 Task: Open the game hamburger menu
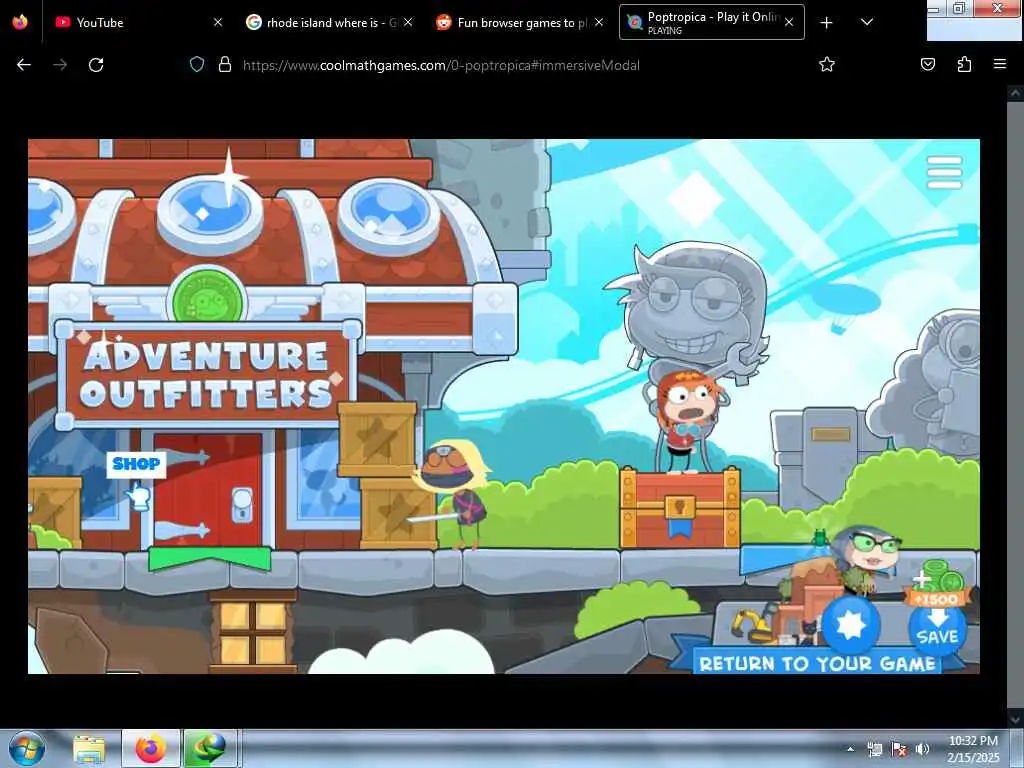pyautogui.click(x=944, y=172)
